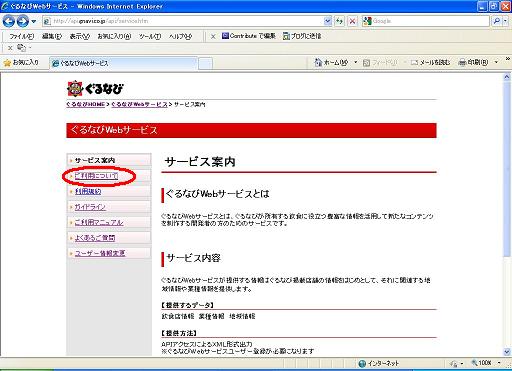Open the お気に入り favorites star button

[x=21, y=62]
